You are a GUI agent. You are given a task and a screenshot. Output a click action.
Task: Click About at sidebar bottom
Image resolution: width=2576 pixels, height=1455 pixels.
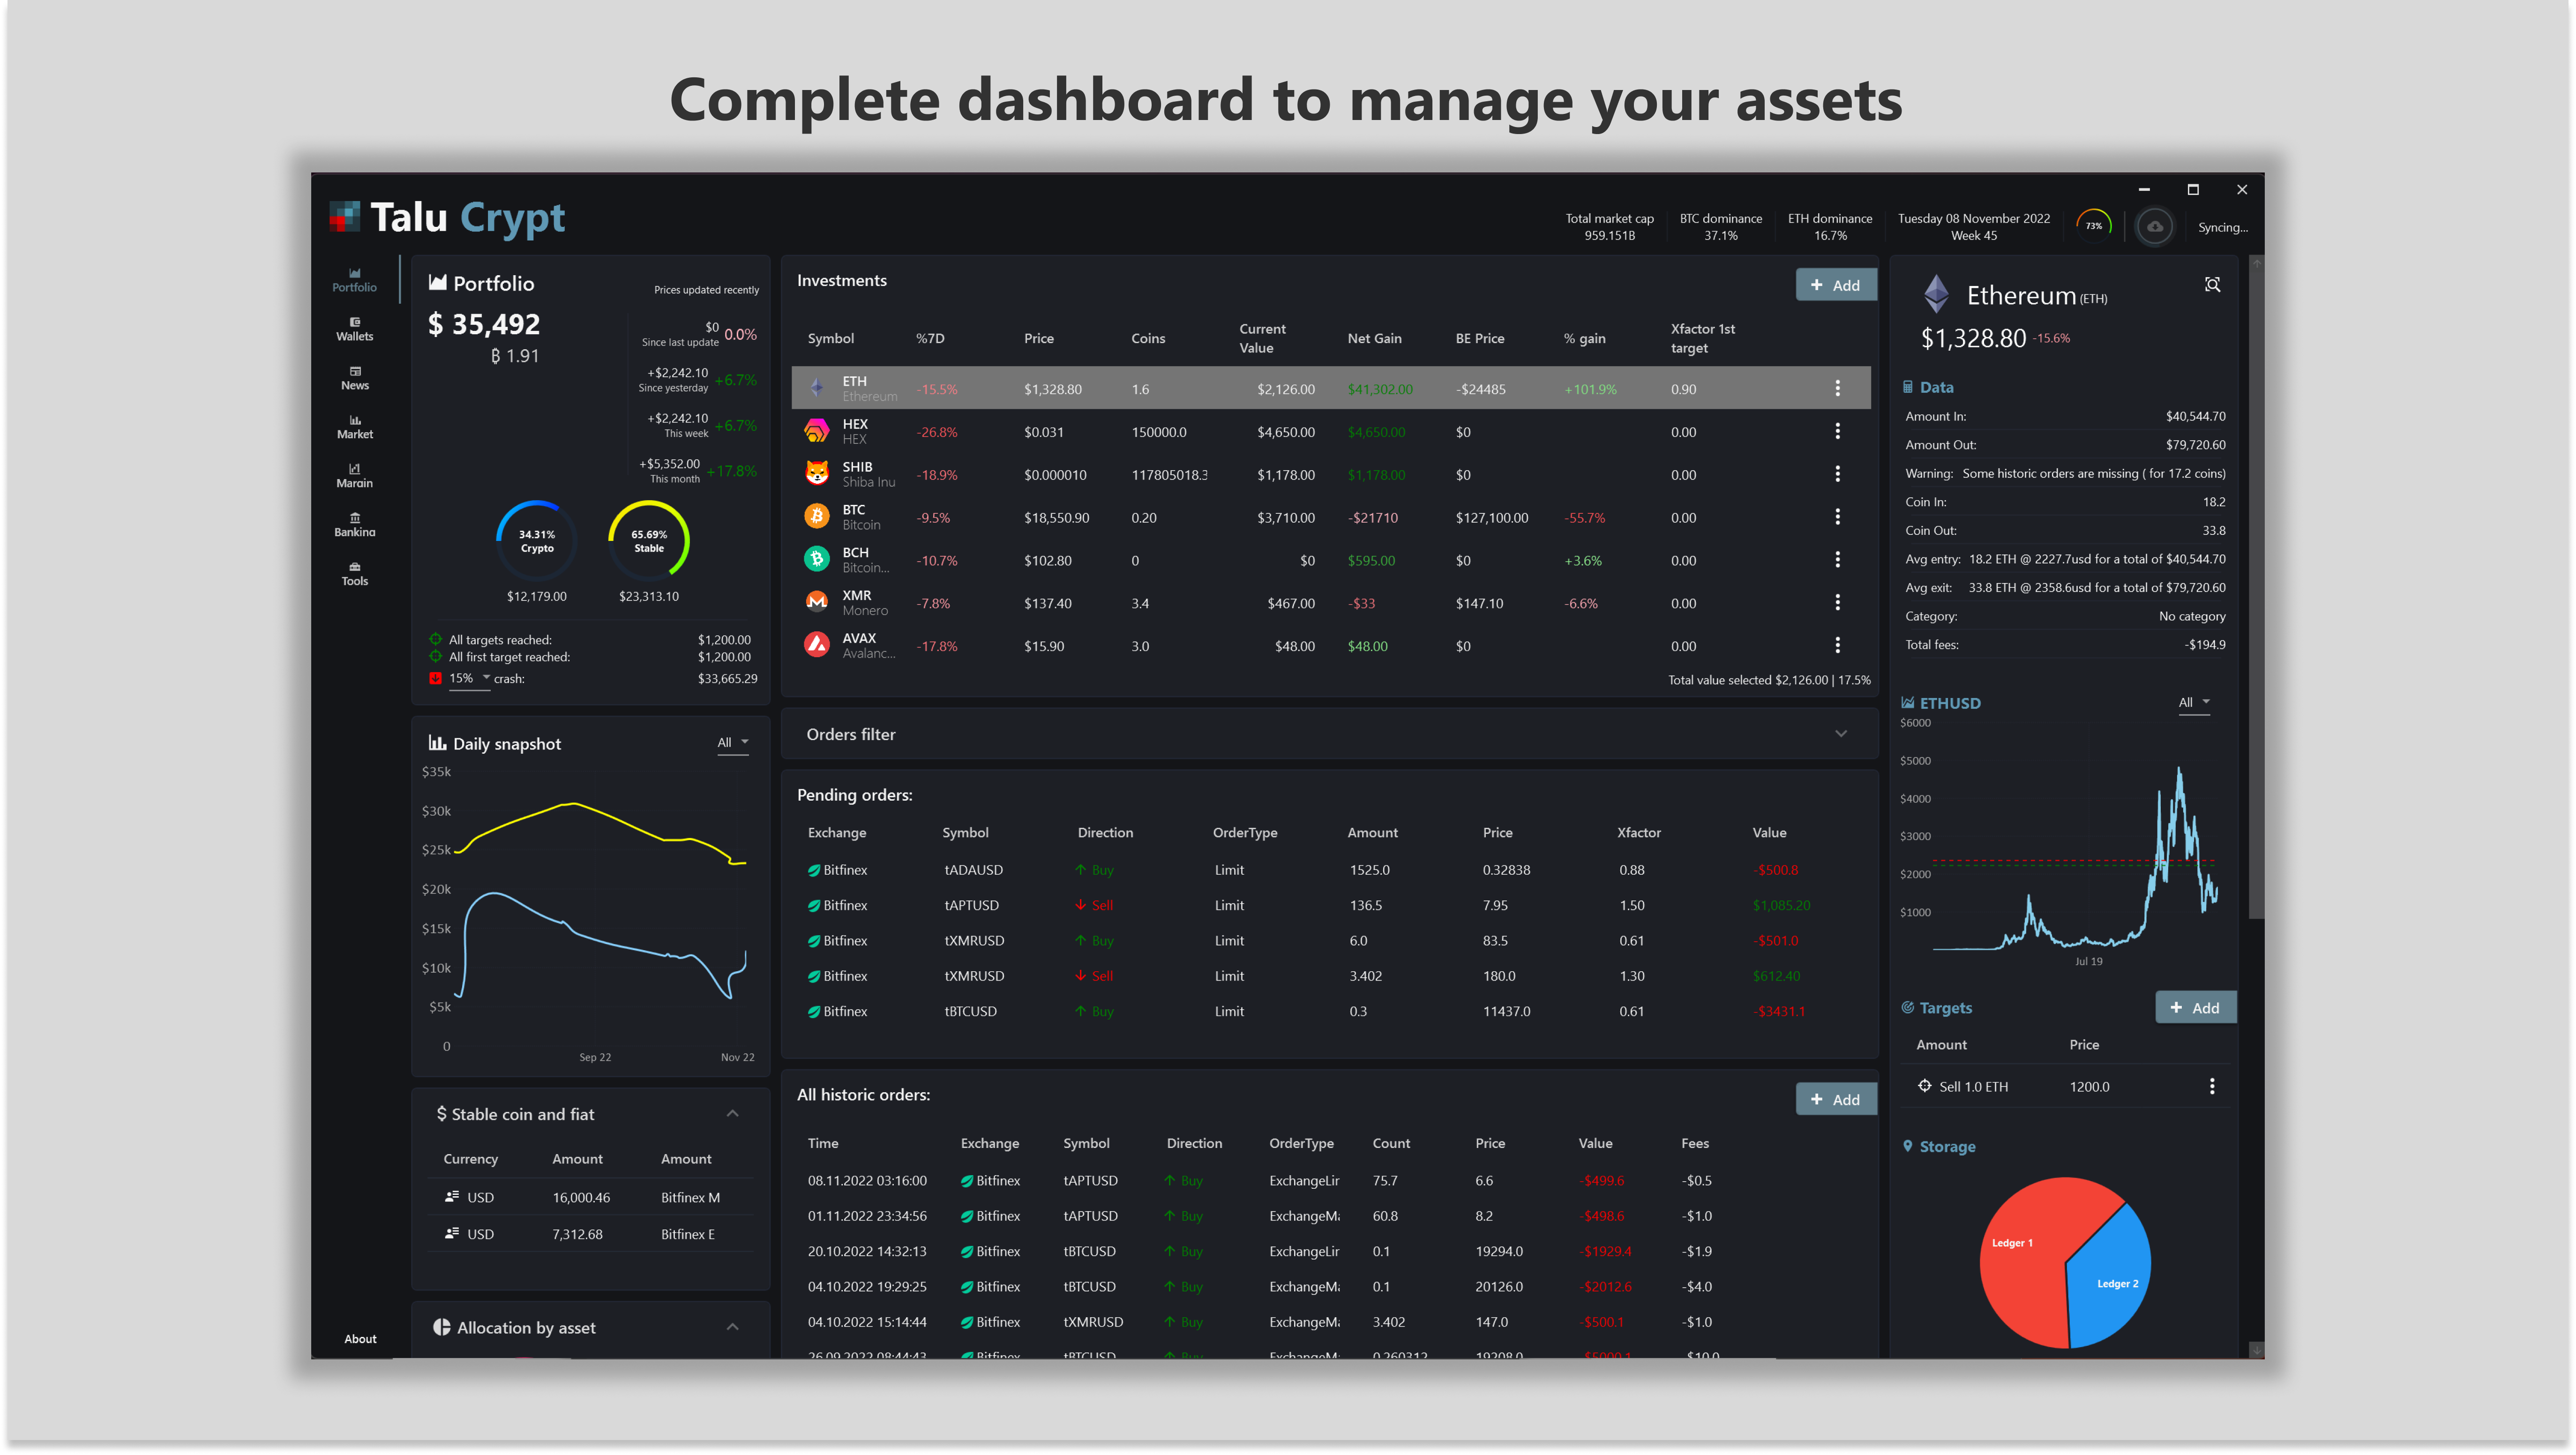coord(360,1339)
